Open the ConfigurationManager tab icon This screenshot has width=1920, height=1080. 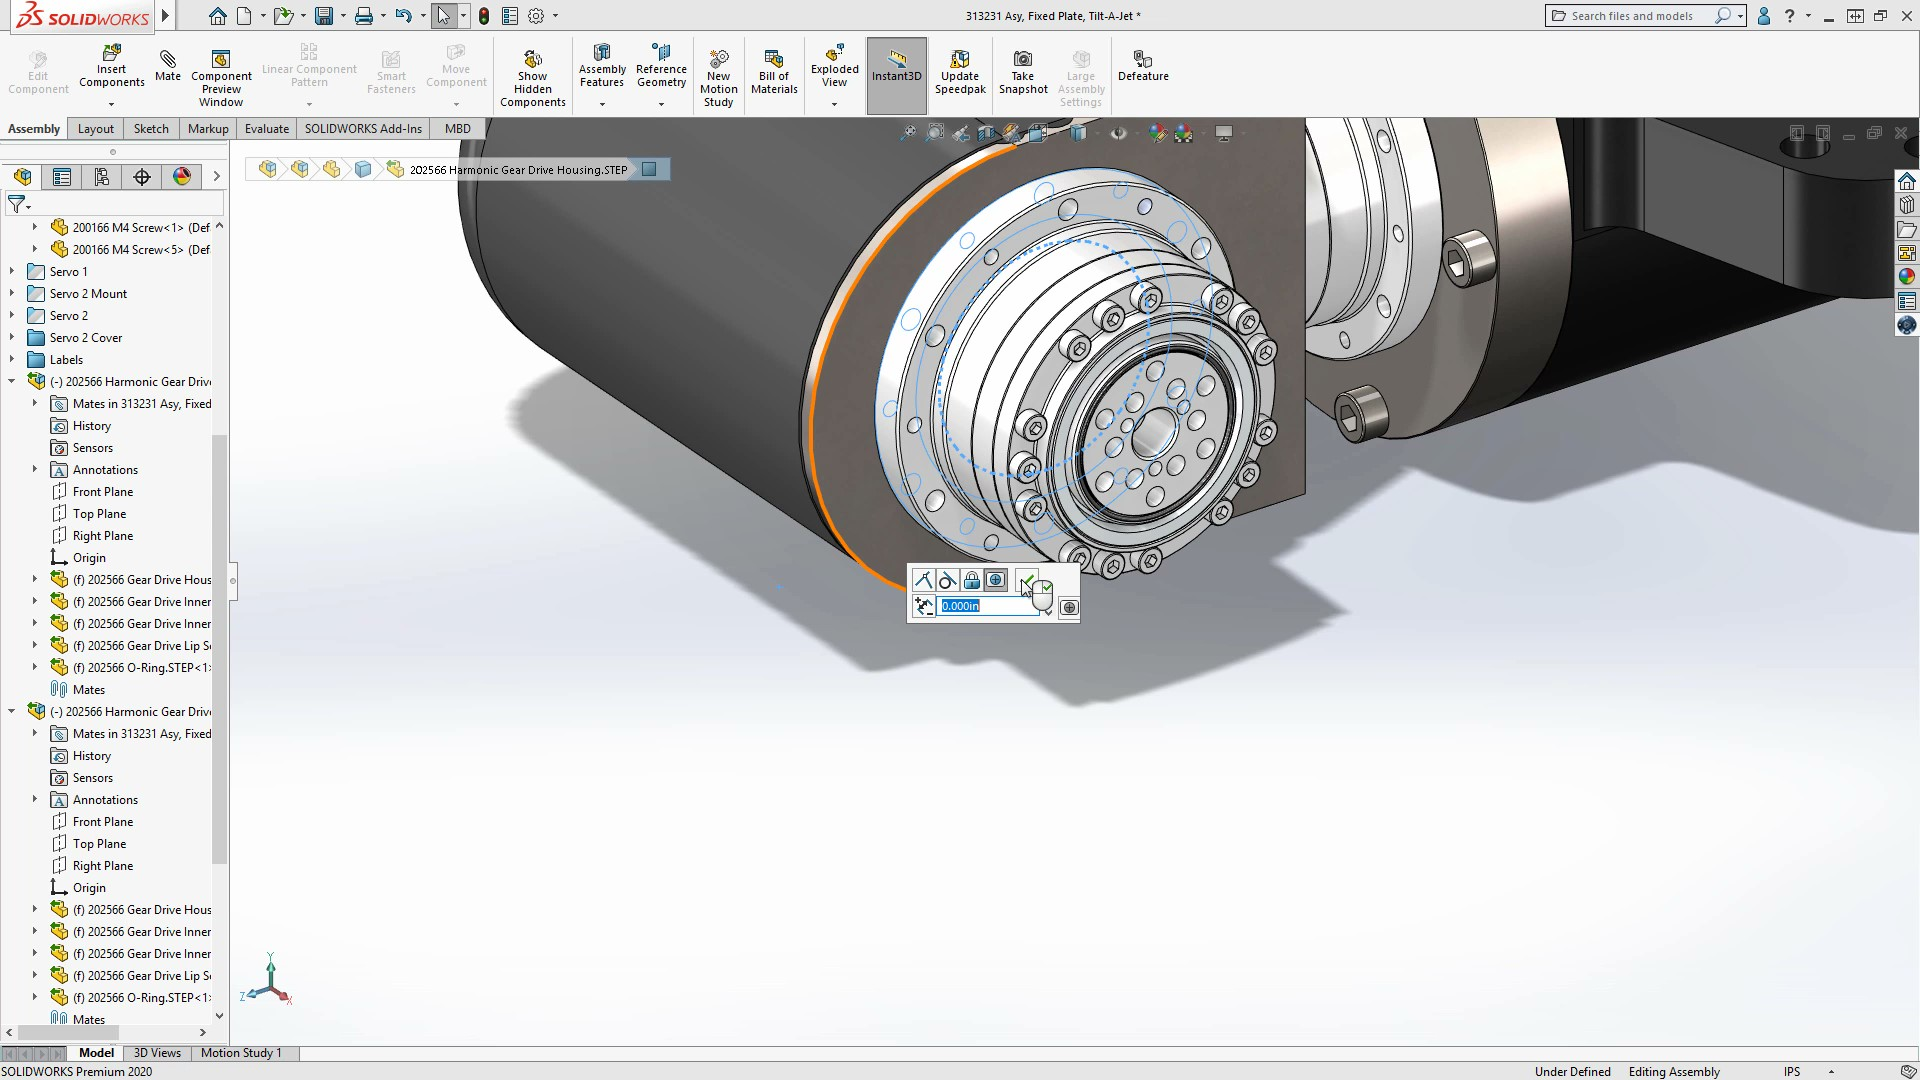(102, 177)
